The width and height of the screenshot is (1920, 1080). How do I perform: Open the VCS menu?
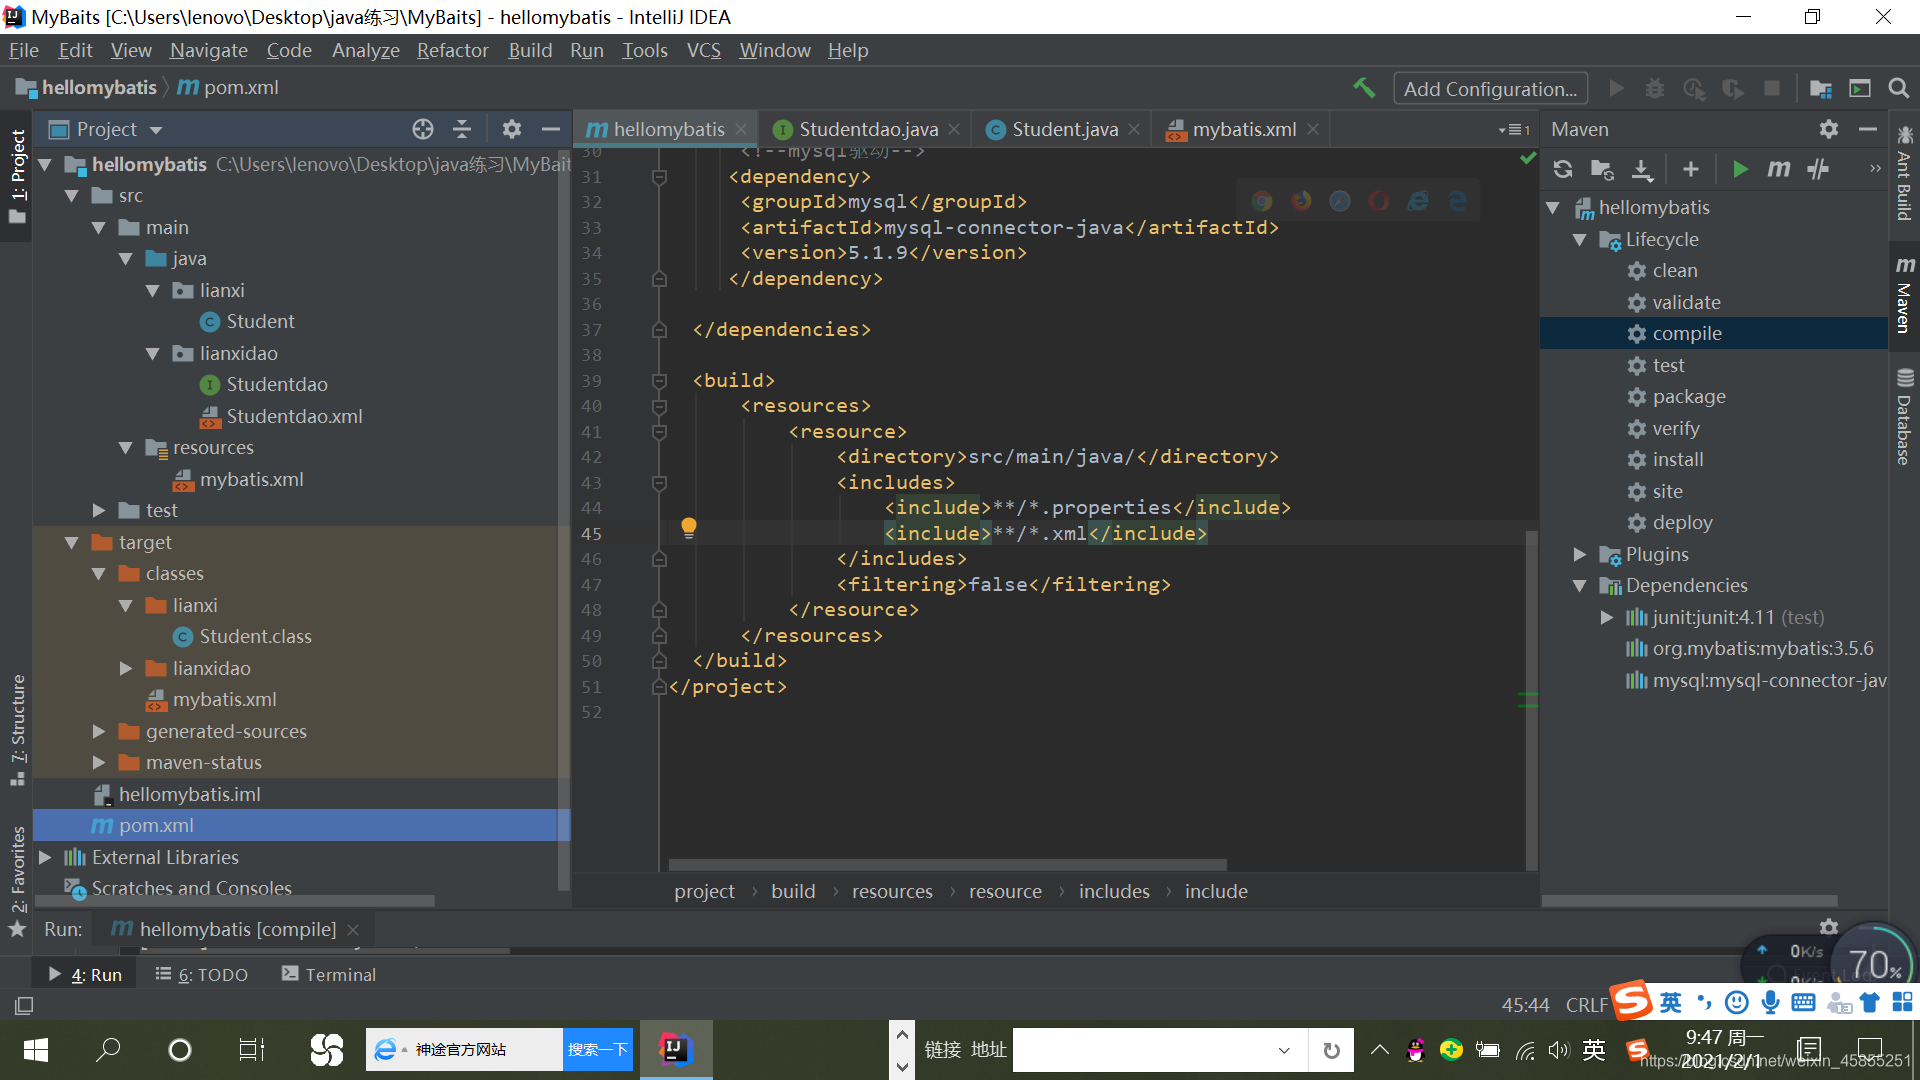pos(703,50)
